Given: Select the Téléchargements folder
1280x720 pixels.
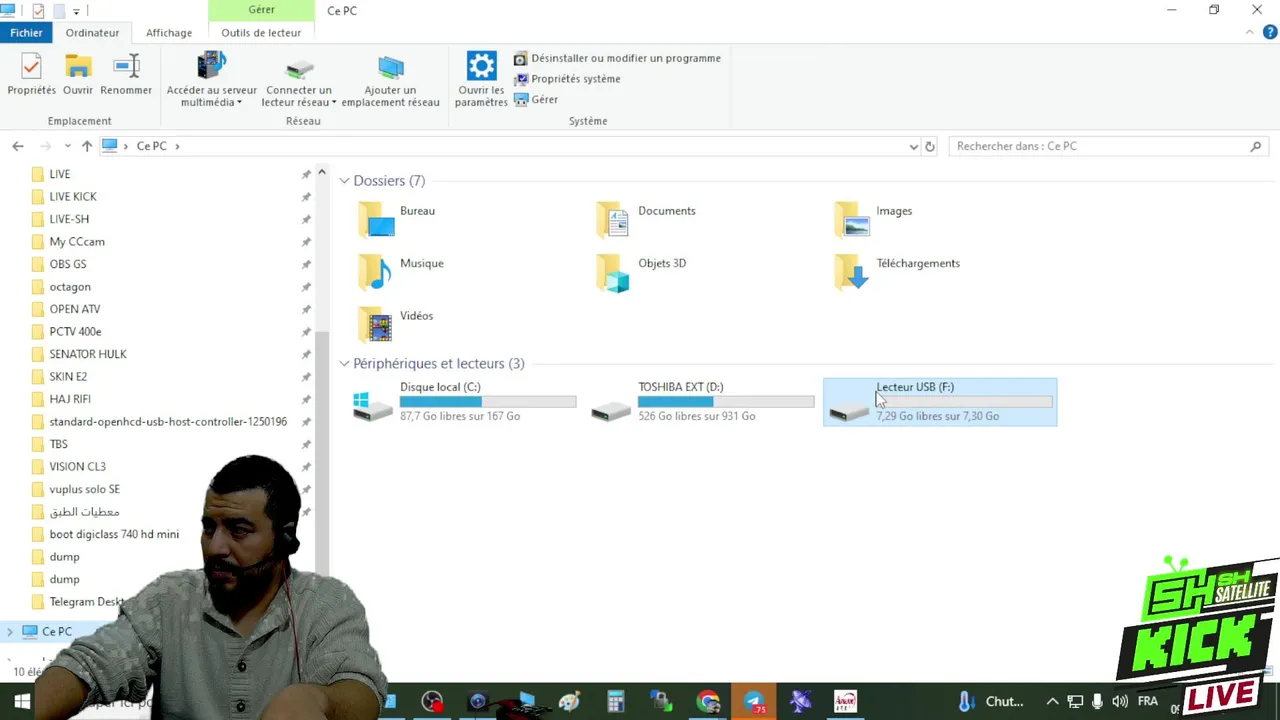Looking at the screenshot, I should [x=897, y=271].
